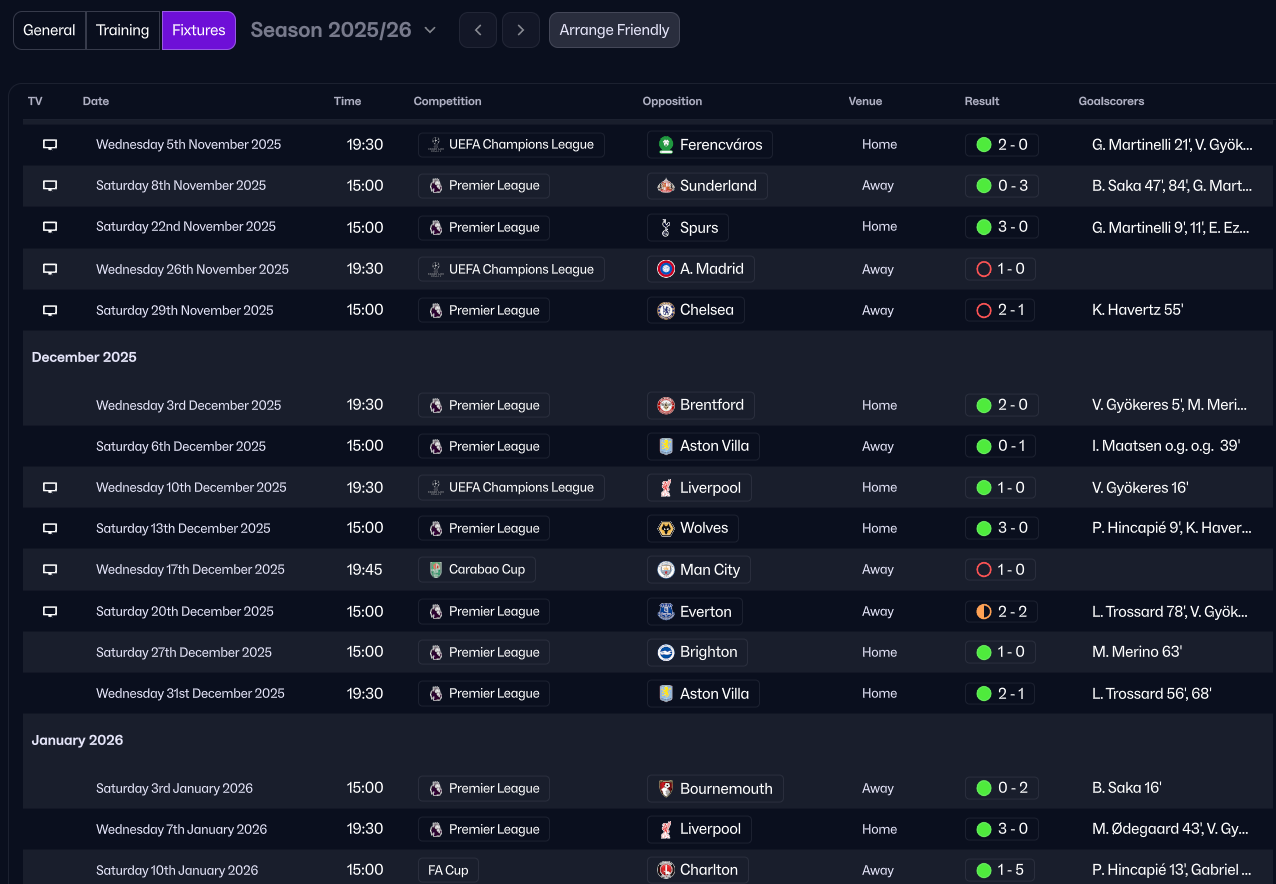Viewport: 1276px width, 884px height.
Task: Click the Carabao Cup competition icon
Action: point(435,570)
